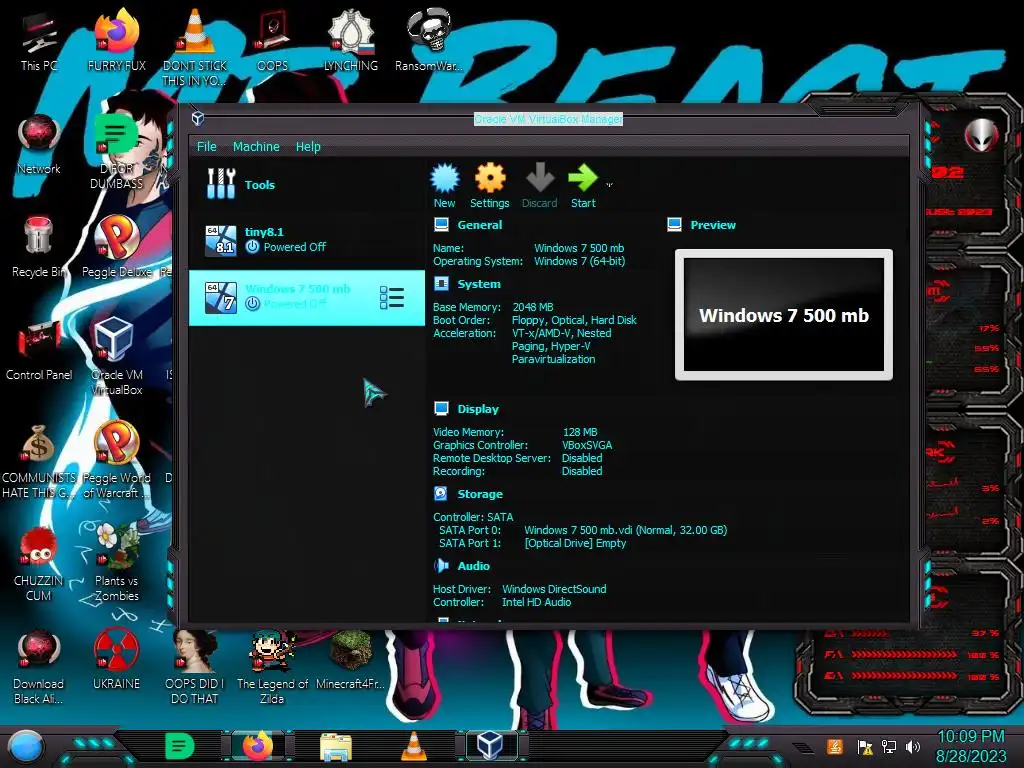
Task: Open the Help menu
Action: 308,146
